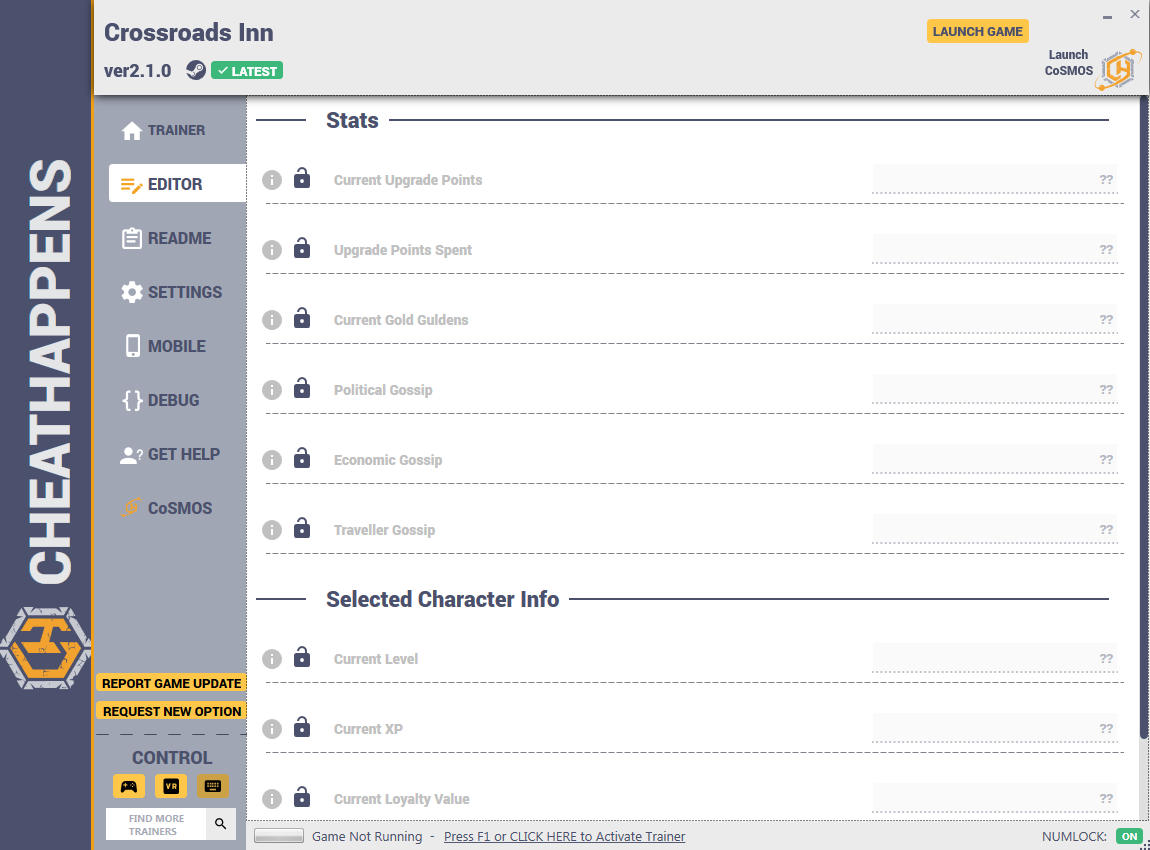Click the "Game Not Running" status text
This screenshot has width=1150, height=850.
(367, 837)
